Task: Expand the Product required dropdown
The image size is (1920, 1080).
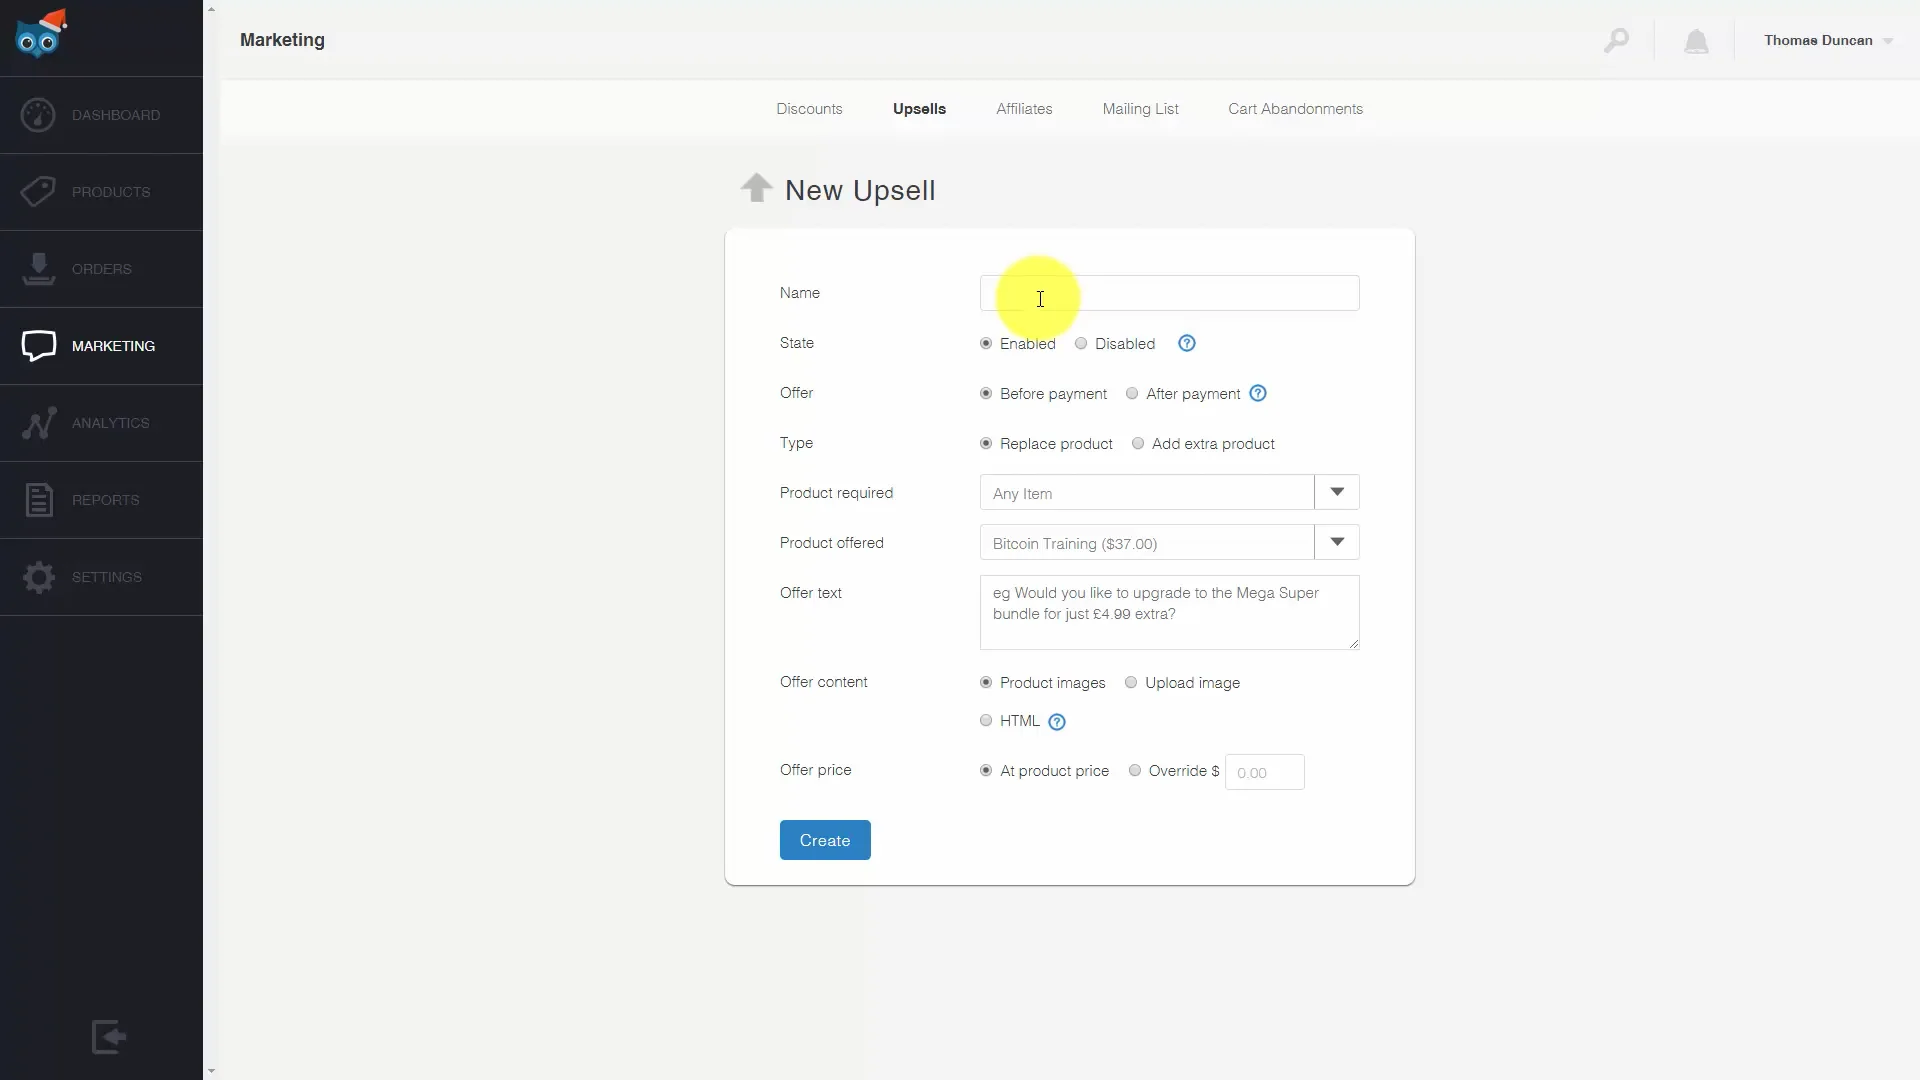Action: click(1336, 492)
